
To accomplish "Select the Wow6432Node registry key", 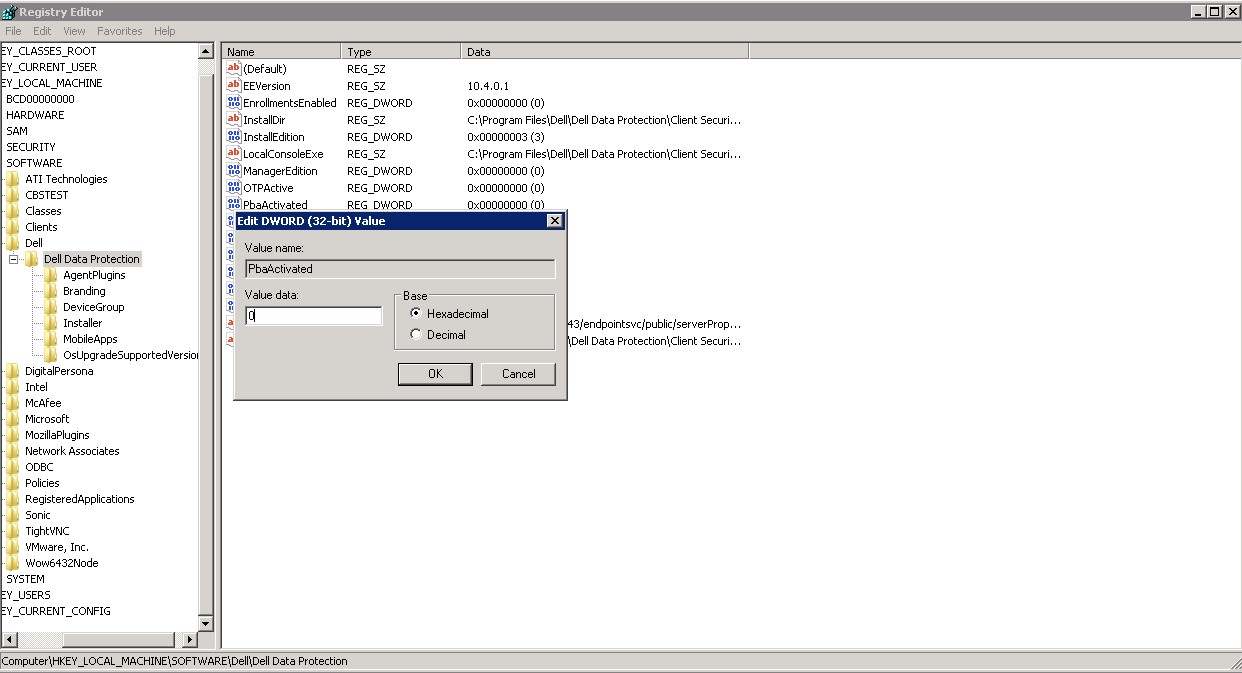I will (61, 563).
